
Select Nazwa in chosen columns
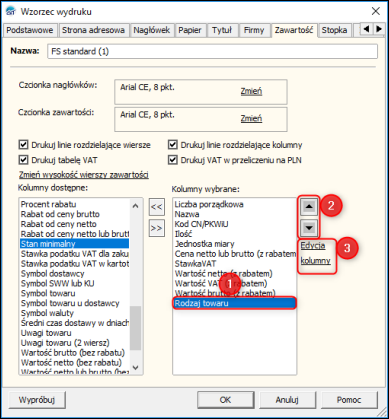pos(234,214)
